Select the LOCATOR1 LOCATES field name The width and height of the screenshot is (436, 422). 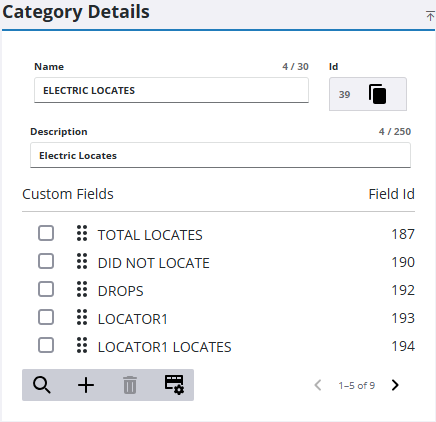click(165, 347)
